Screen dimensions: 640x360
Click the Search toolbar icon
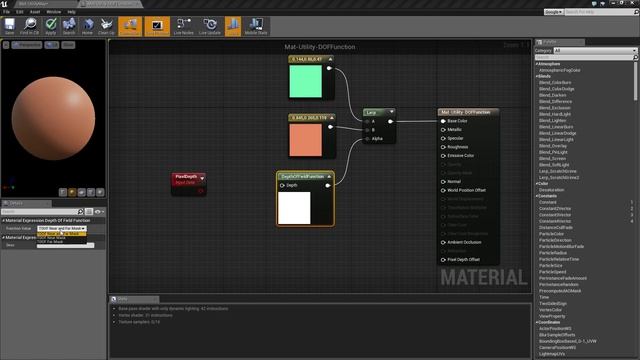pyautogui.click(x=69, y=26)
